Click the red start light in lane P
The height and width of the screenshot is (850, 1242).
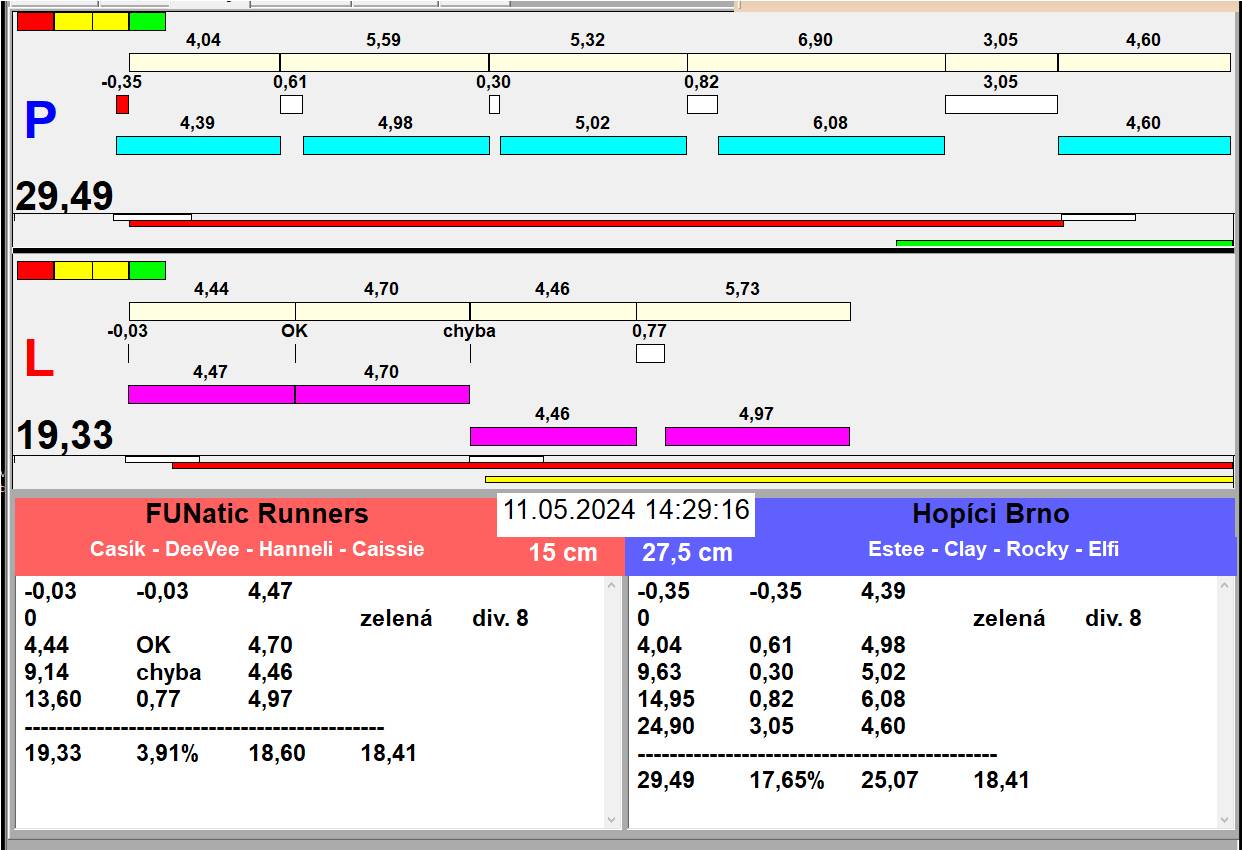click(x=36, y=21)
